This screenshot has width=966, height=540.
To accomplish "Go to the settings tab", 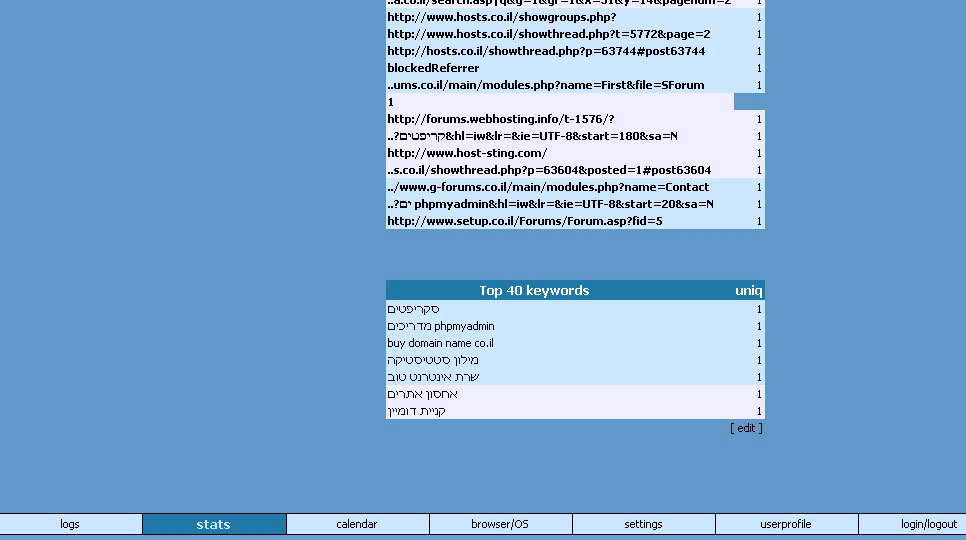I will point(643,524).
